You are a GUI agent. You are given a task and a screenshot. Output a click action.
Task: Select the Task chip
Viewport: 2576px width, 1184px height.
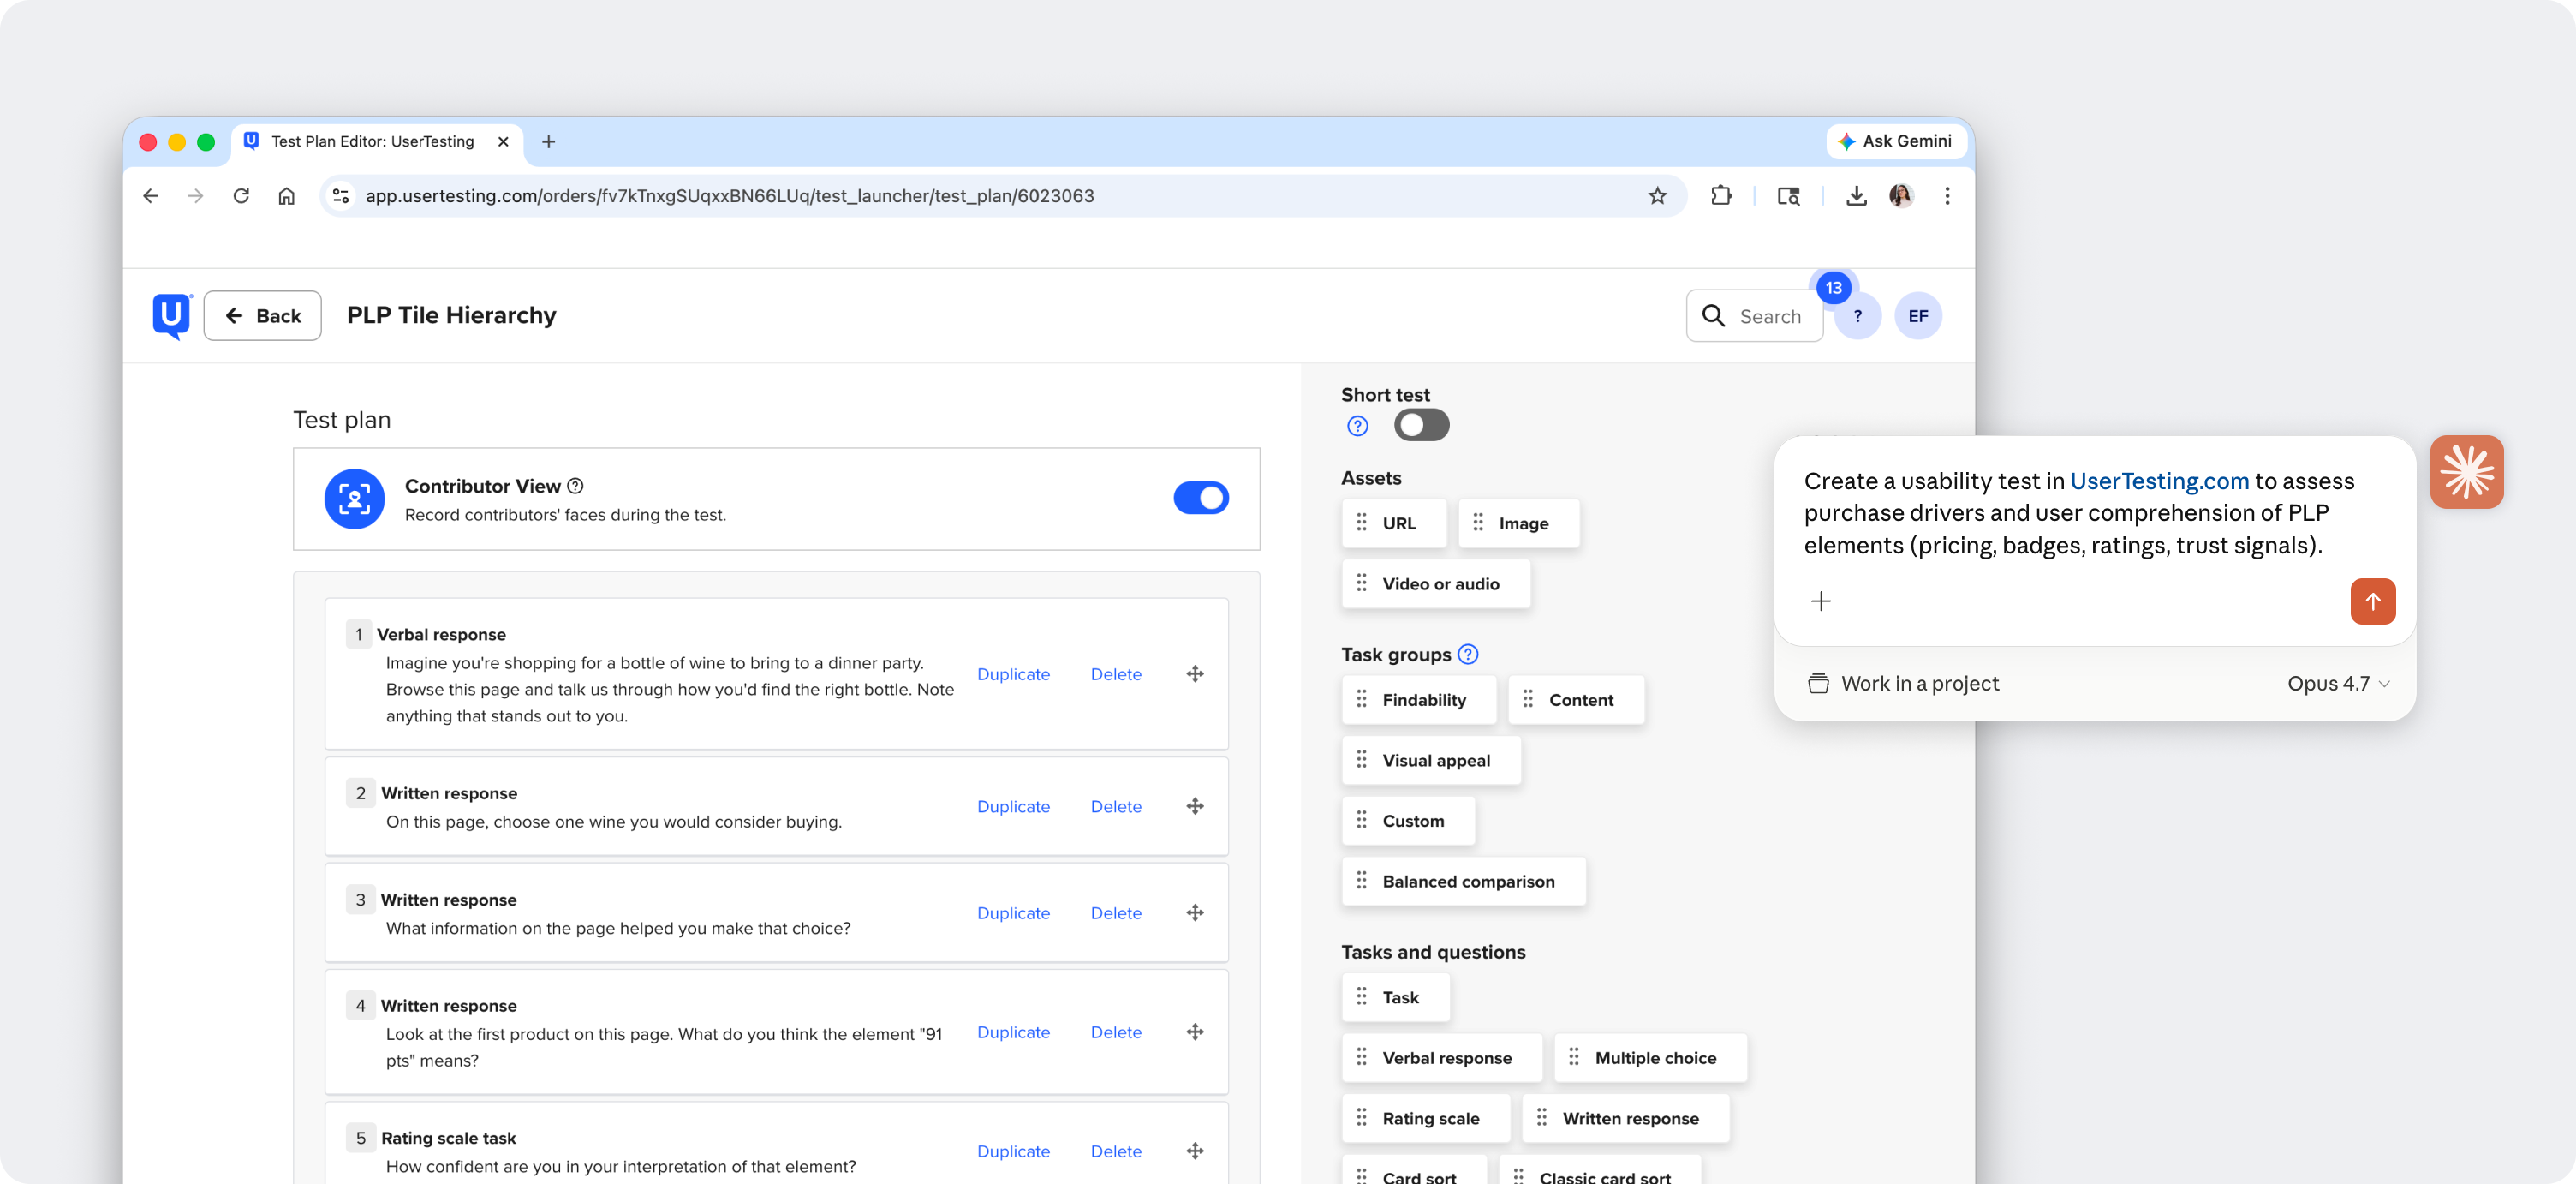point(1395,997)
